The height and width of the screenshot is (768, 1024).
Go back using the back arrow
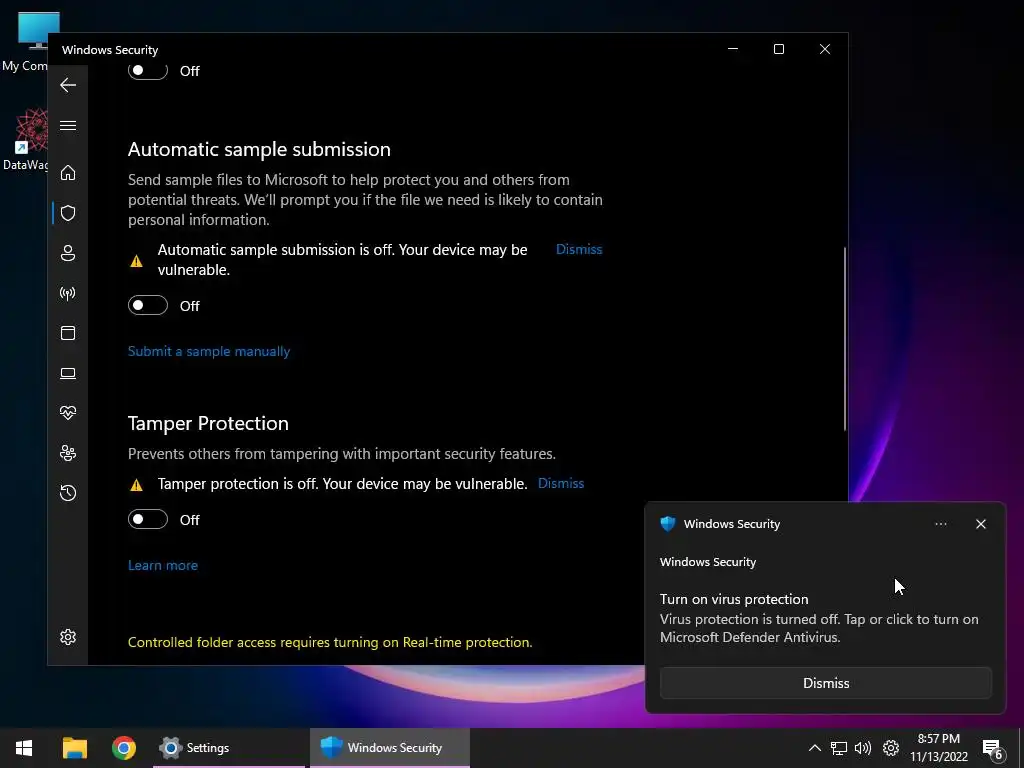click(68, 85)
